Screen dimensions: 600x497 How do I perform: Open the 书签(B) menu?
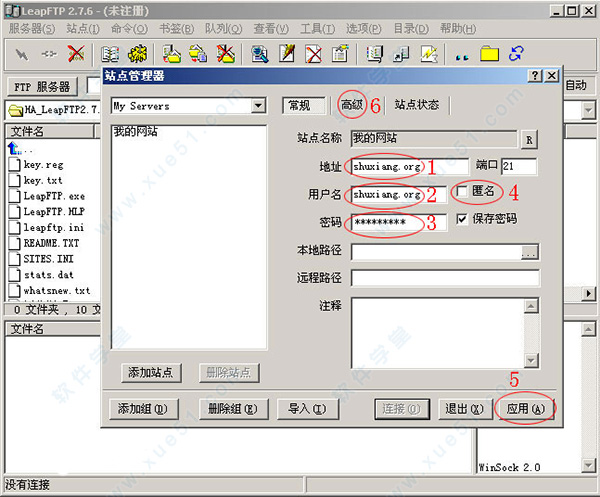coord(176,29)
